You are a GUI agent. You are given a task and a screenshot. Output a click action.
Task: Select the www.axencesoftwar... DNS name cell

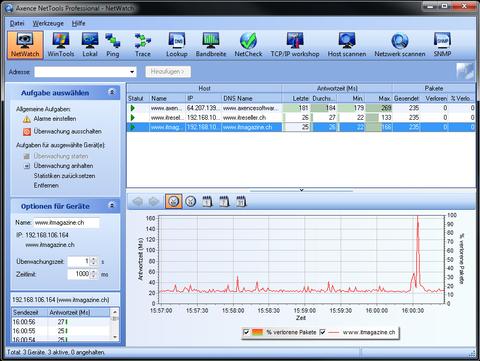pyautogui.click(x=252, y=108)
